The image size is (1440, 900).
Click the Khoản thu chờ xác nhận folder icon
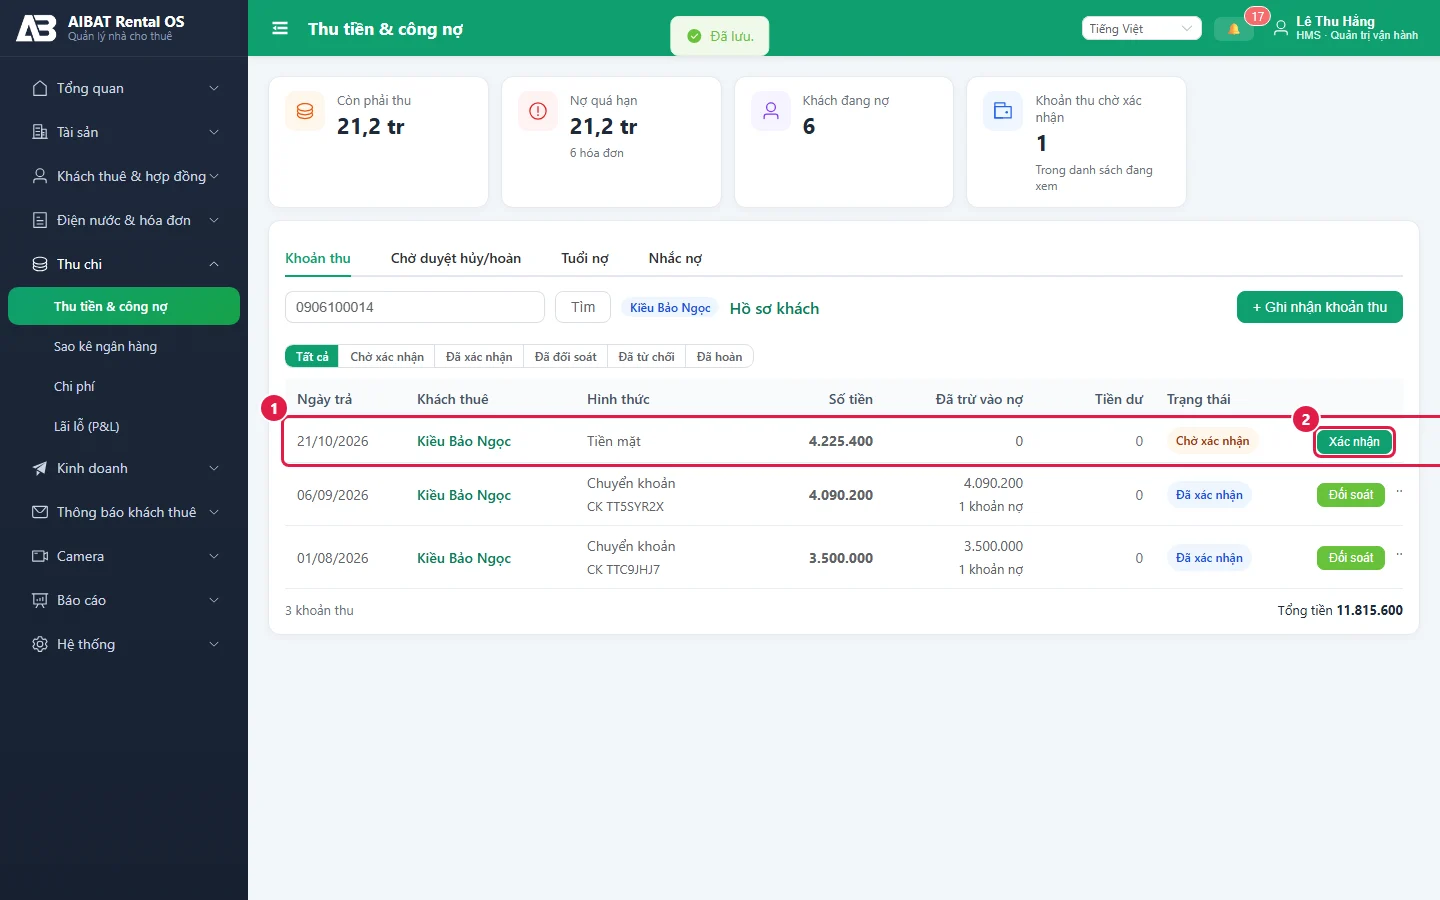(x=1003, y=111)
